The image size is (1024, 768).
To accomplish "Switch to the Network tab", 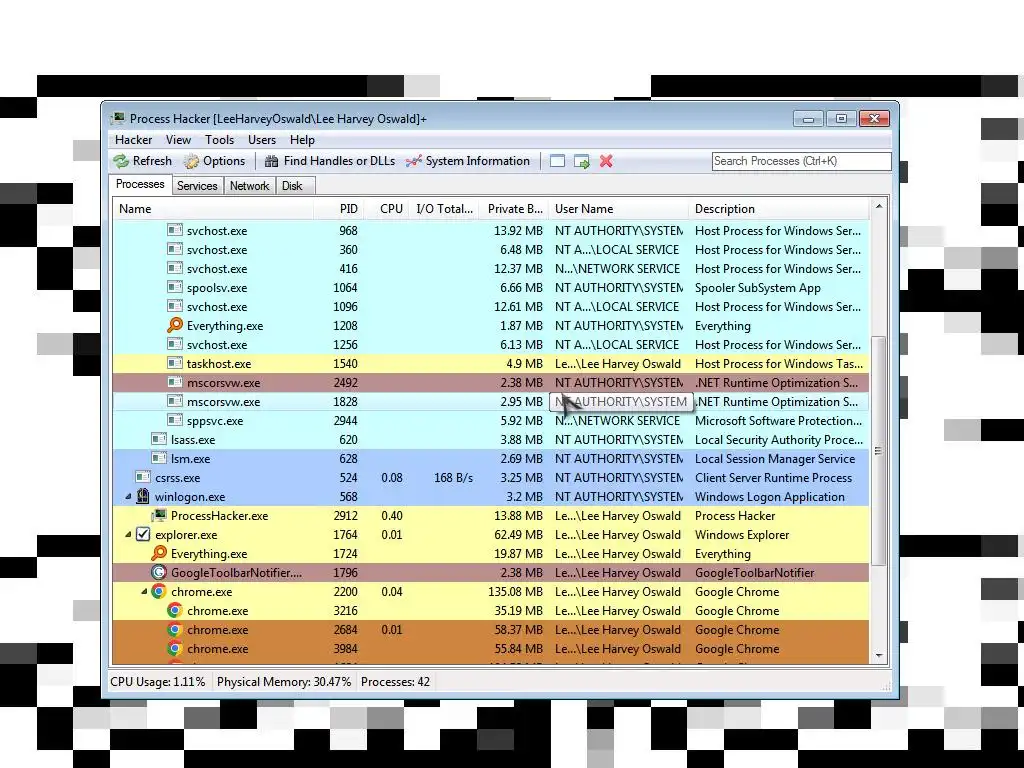I will click(249, 186).
